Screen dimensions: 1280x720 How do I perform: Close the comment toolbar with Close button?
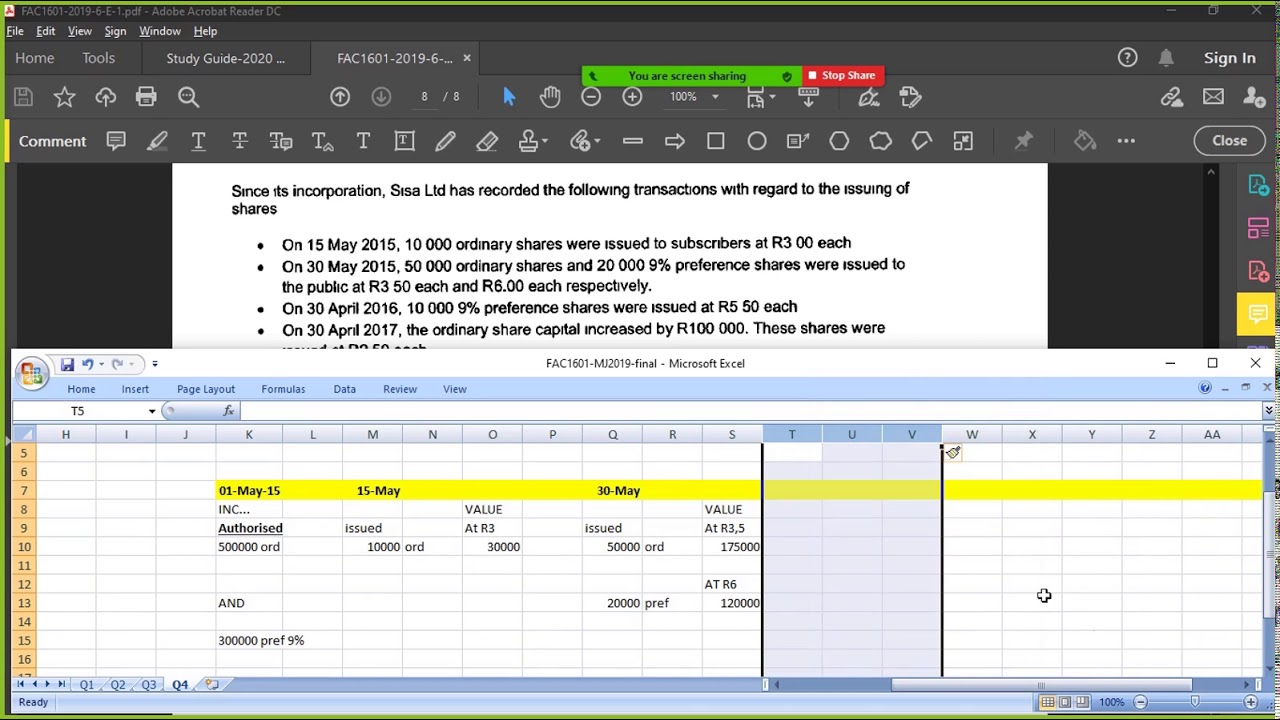[x=1229, y=141]
